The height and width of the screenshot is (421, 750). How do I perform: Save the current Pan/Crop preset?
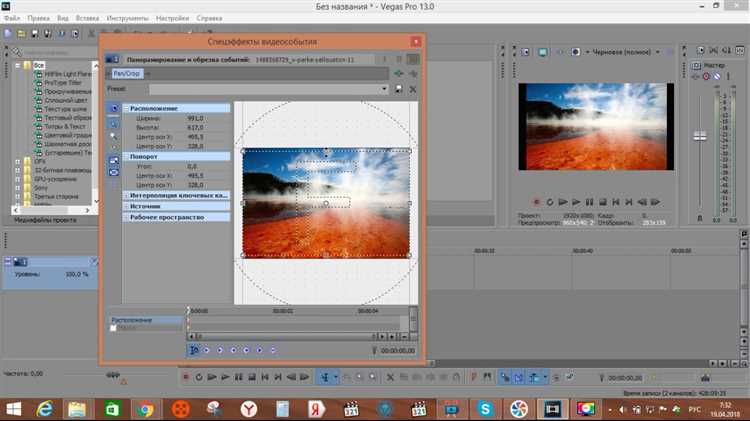coord(398,89)
